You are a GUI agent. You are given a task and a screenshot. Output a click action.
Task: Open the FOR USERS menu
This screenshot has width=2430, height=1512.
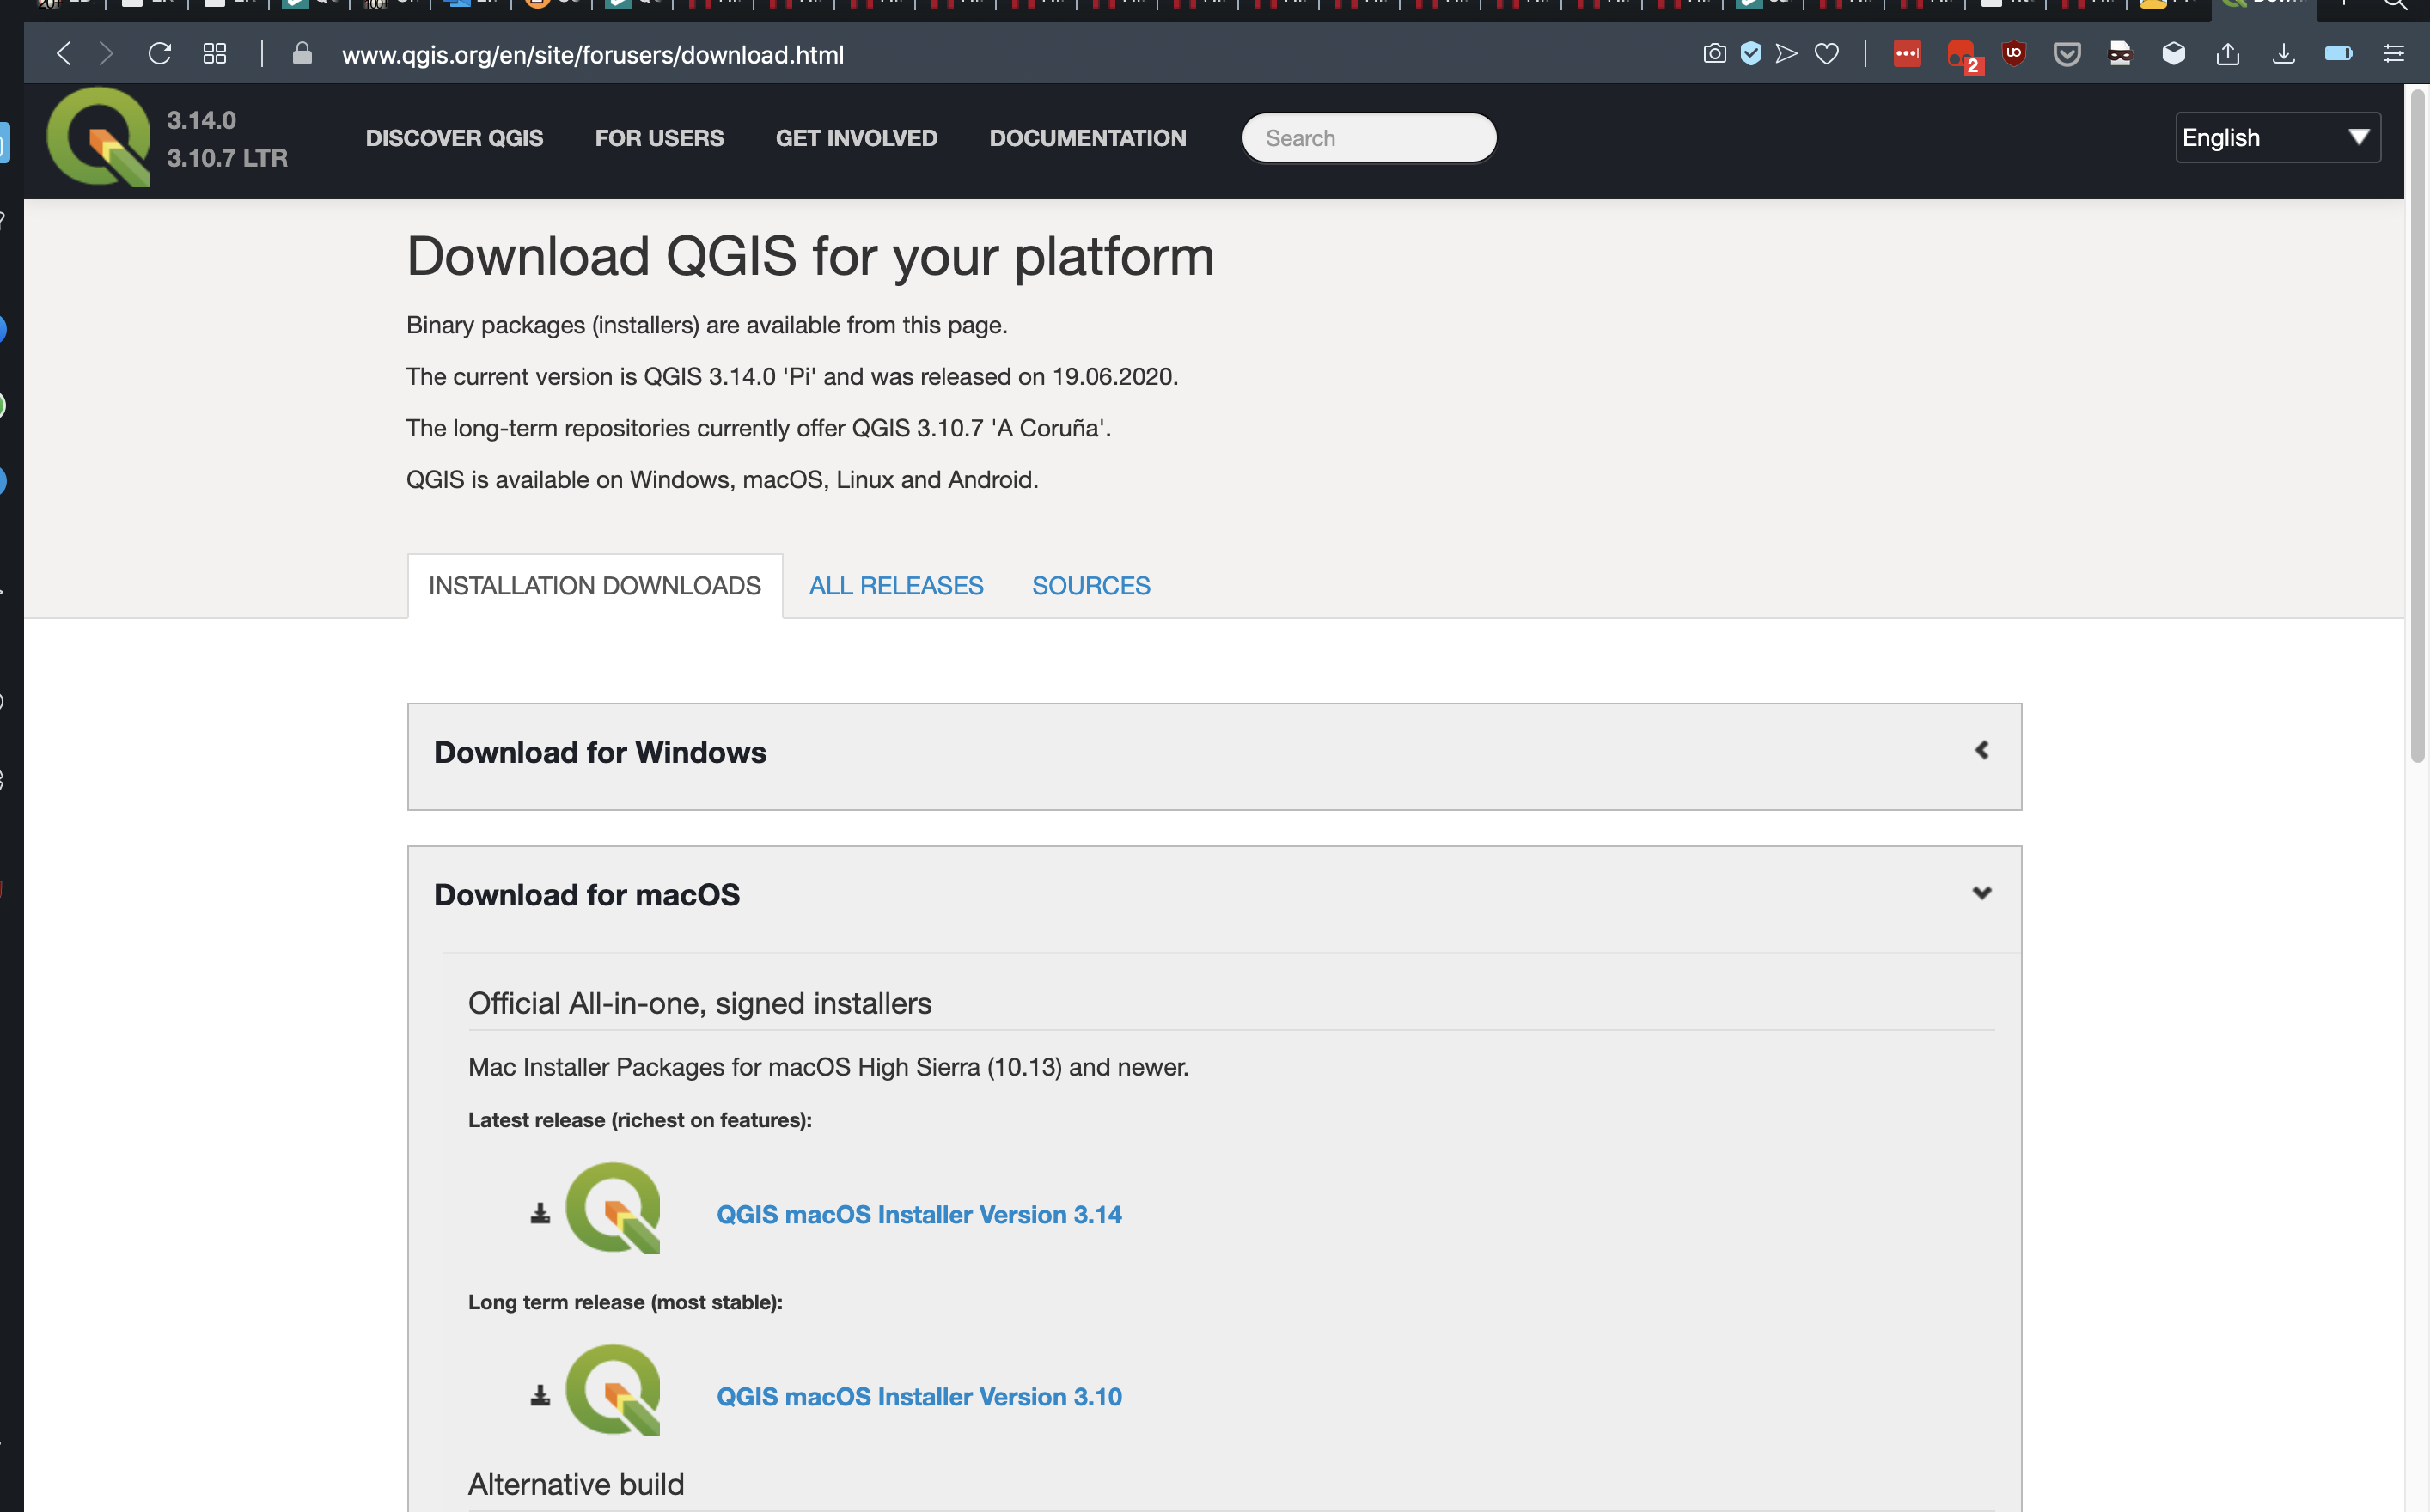(659, 138)
